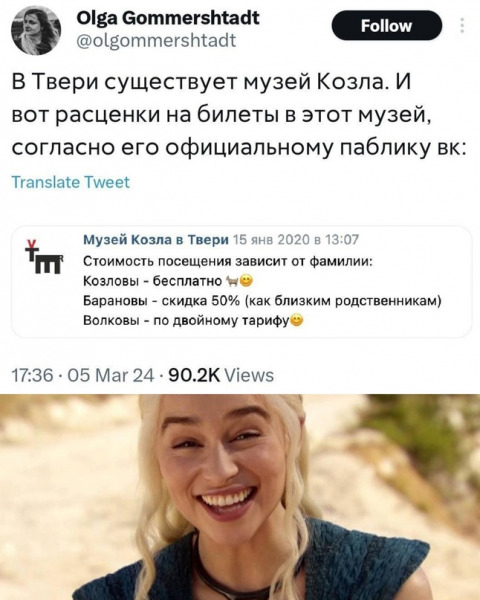View the 90.2K Views count
The height and width of the screenshot is (600, 480).
click(x=221, y=375)
